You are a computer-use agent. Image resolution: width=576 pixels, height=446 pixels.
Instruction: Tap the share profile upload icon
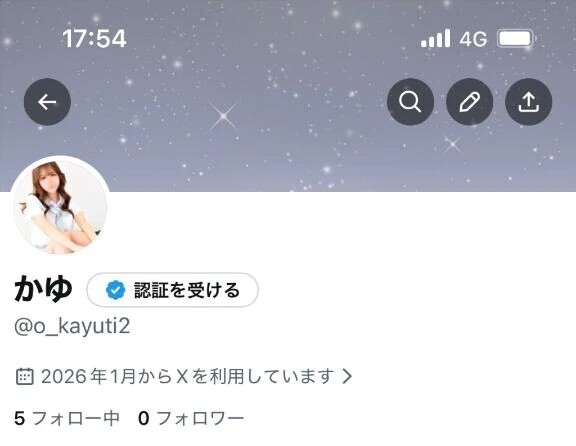point(528,102)
